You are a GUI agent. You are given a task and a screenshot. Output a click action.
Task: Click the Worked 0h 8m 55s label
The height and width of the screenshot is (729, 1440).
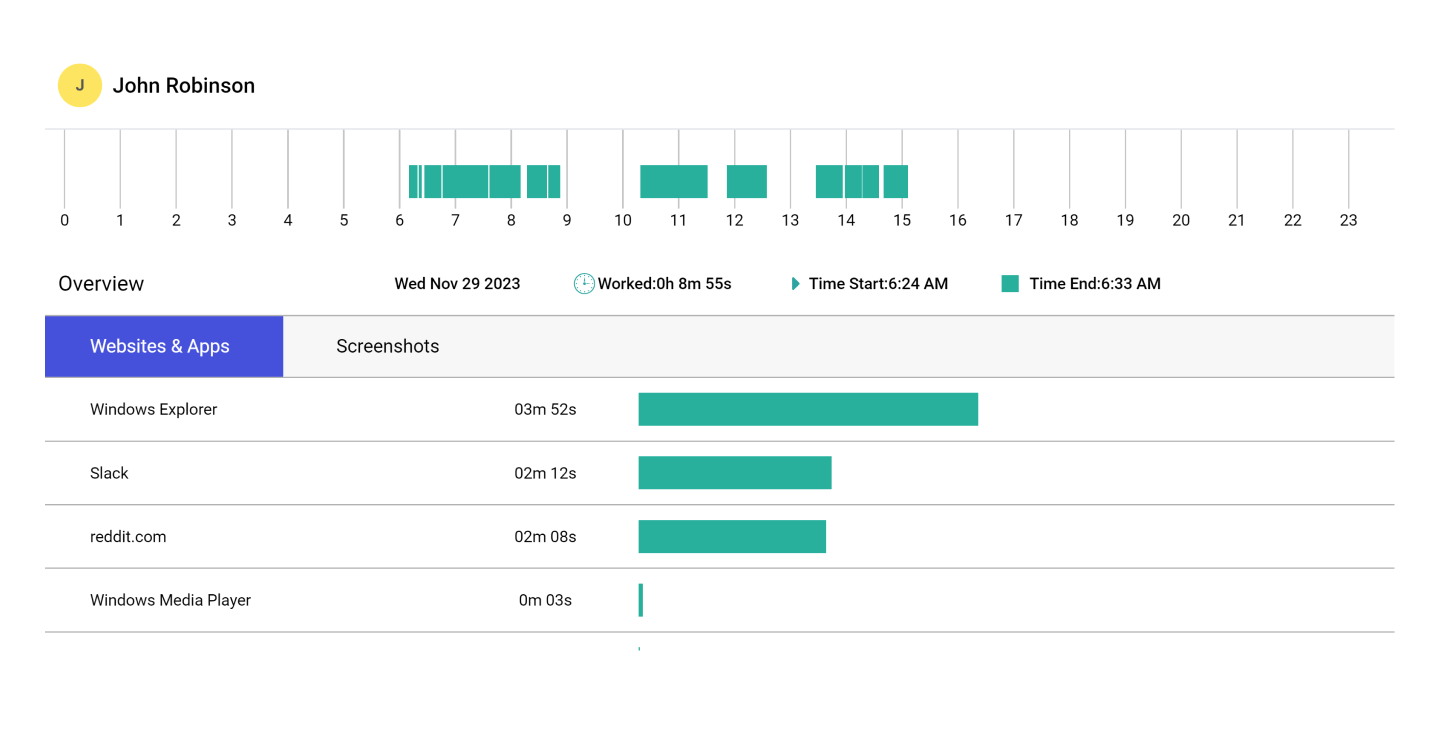tap(664, 283)
